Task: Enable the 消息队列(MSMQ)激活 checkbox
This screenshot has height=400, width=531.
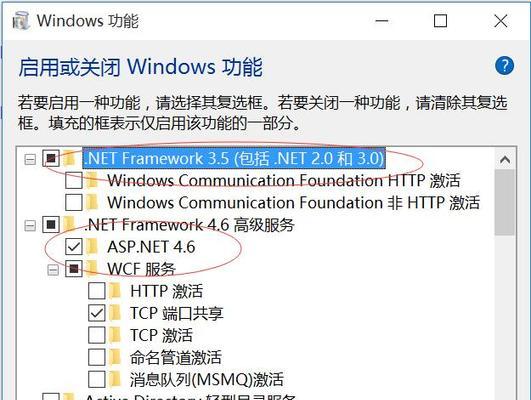Action: pyautogui.click(x=97, y=379)
